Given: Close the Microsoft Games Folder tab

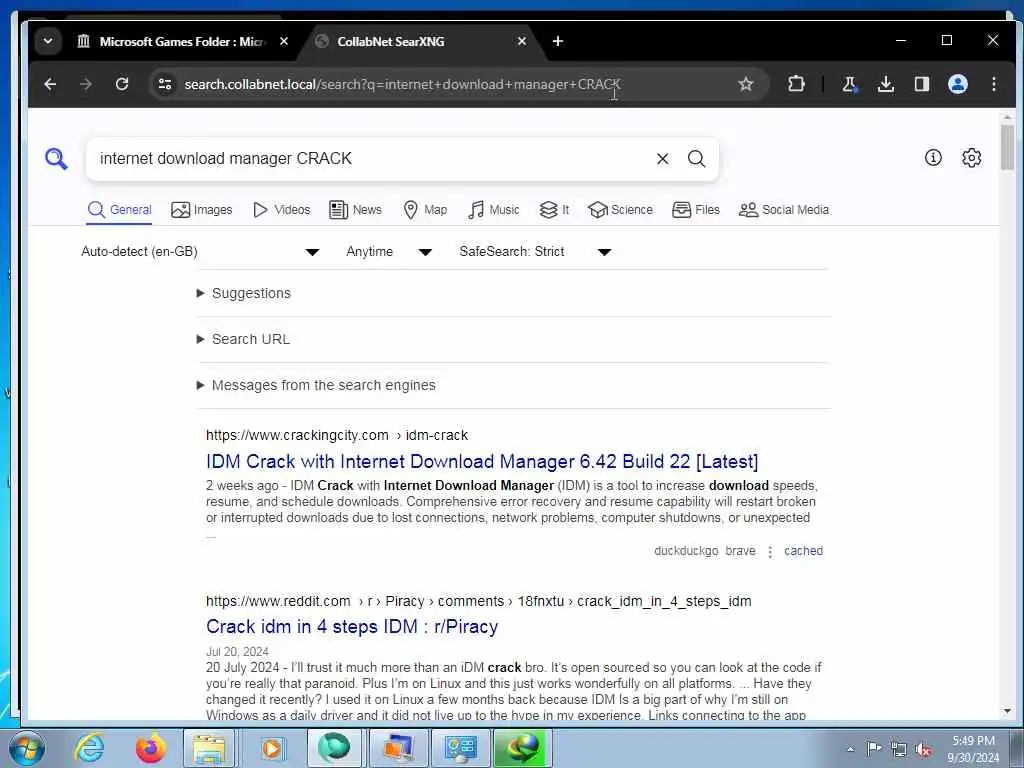Looking at the screenshot, I should [284, 41].
